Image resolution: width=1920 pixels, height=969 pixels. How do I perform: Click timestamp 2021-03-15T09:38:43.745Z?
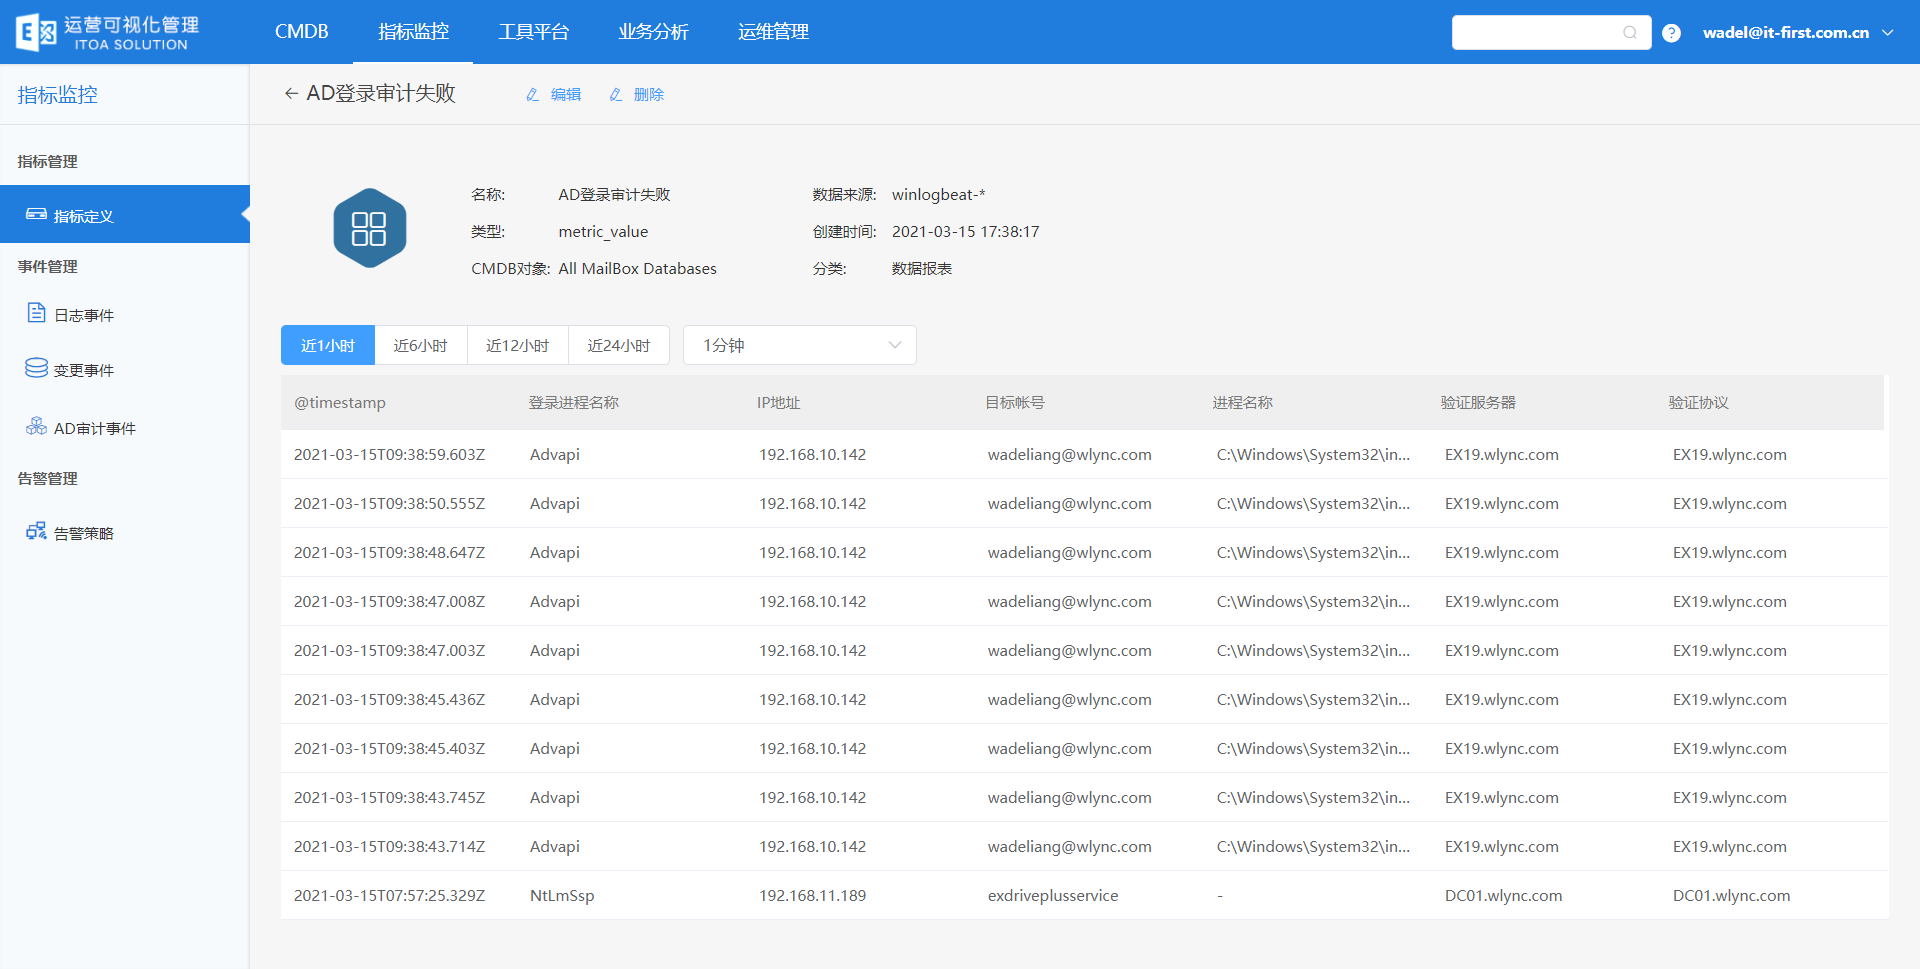coord(389,797)
